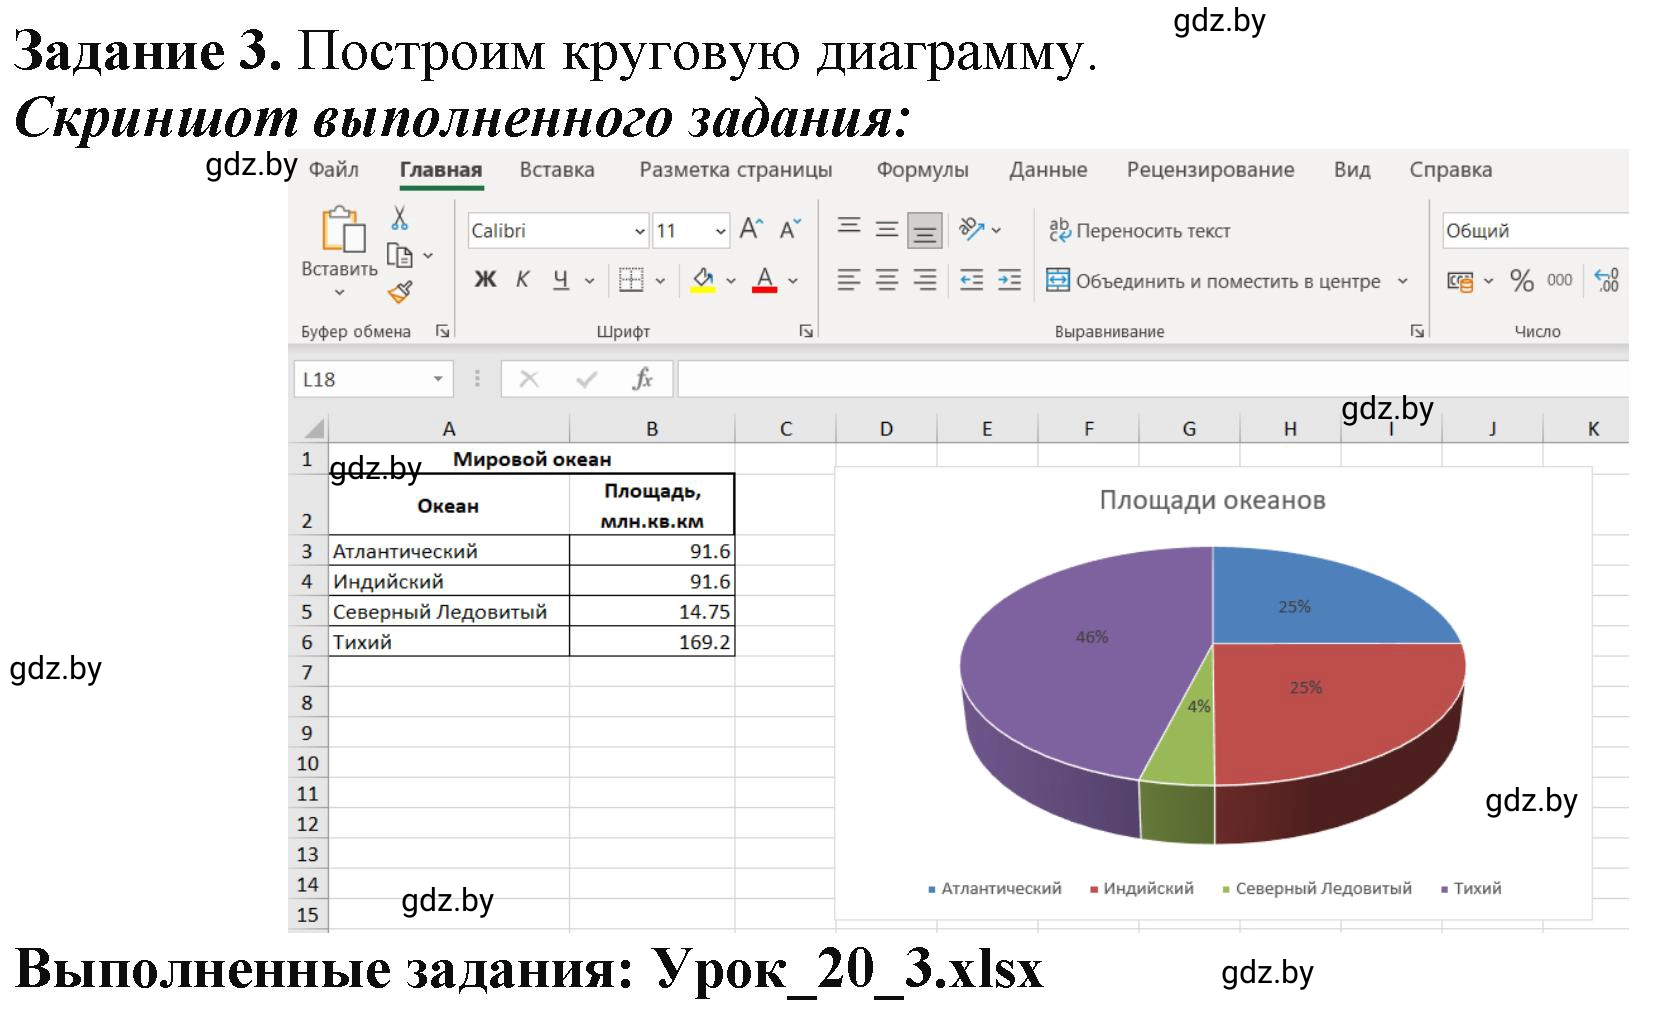Open borders dropdown arrow
This screenshot has height=1016, width=1661.
click(660, 281)
